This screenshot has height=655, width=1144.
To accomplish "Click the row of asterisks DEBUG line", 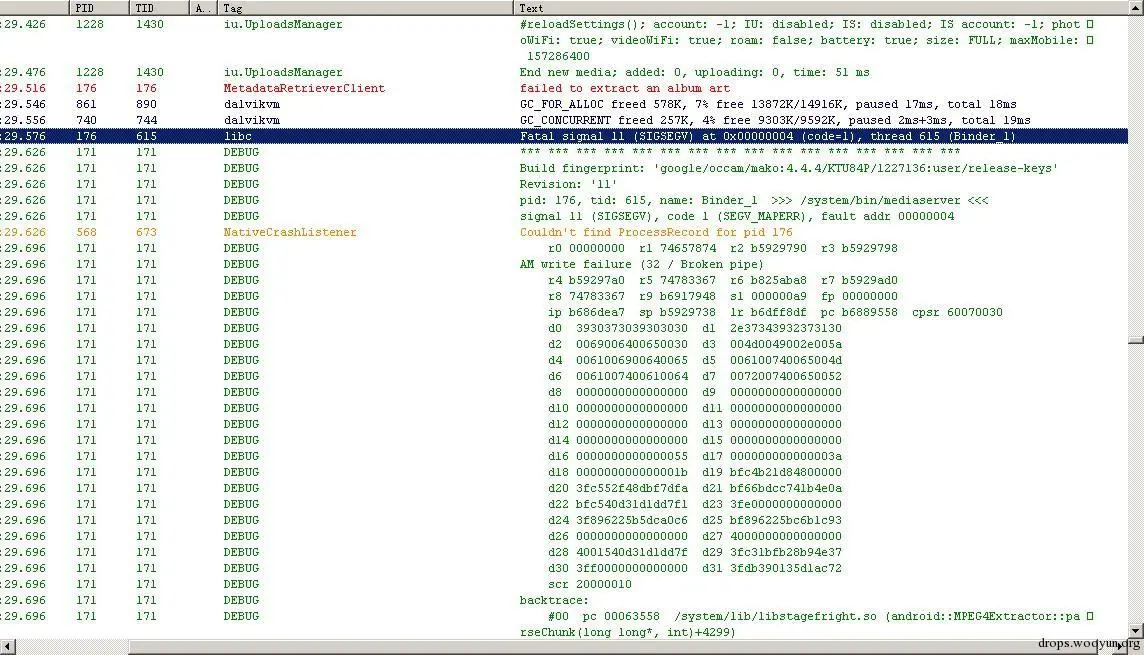I will 740,152.
